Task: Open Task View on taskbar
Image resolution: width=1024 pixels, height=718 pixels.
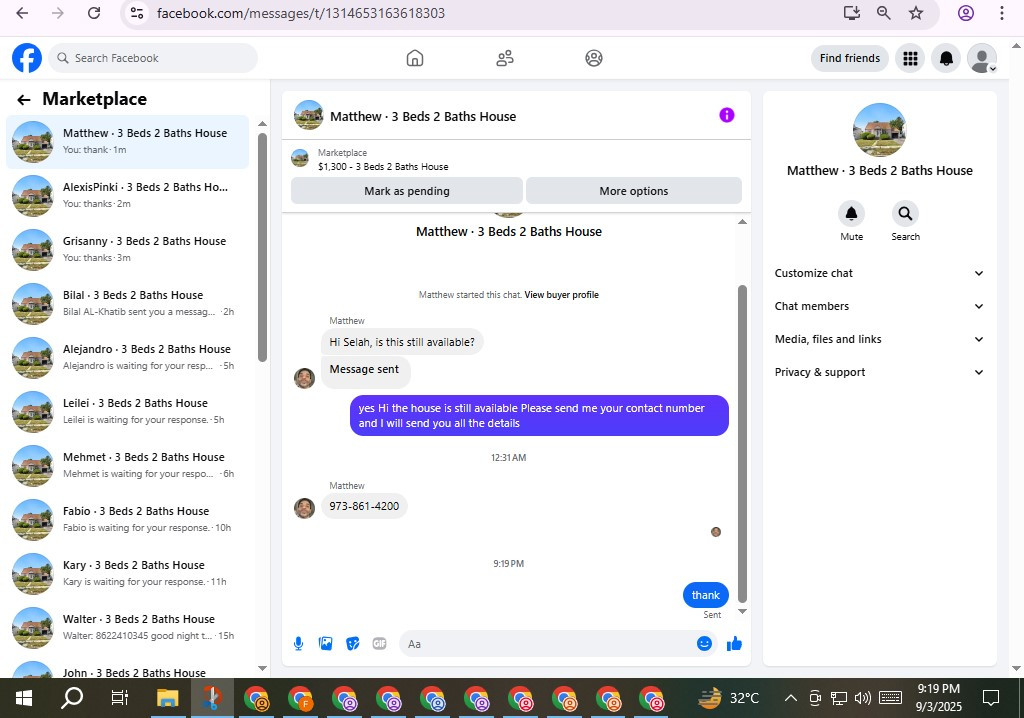Action: click(120, 698)
